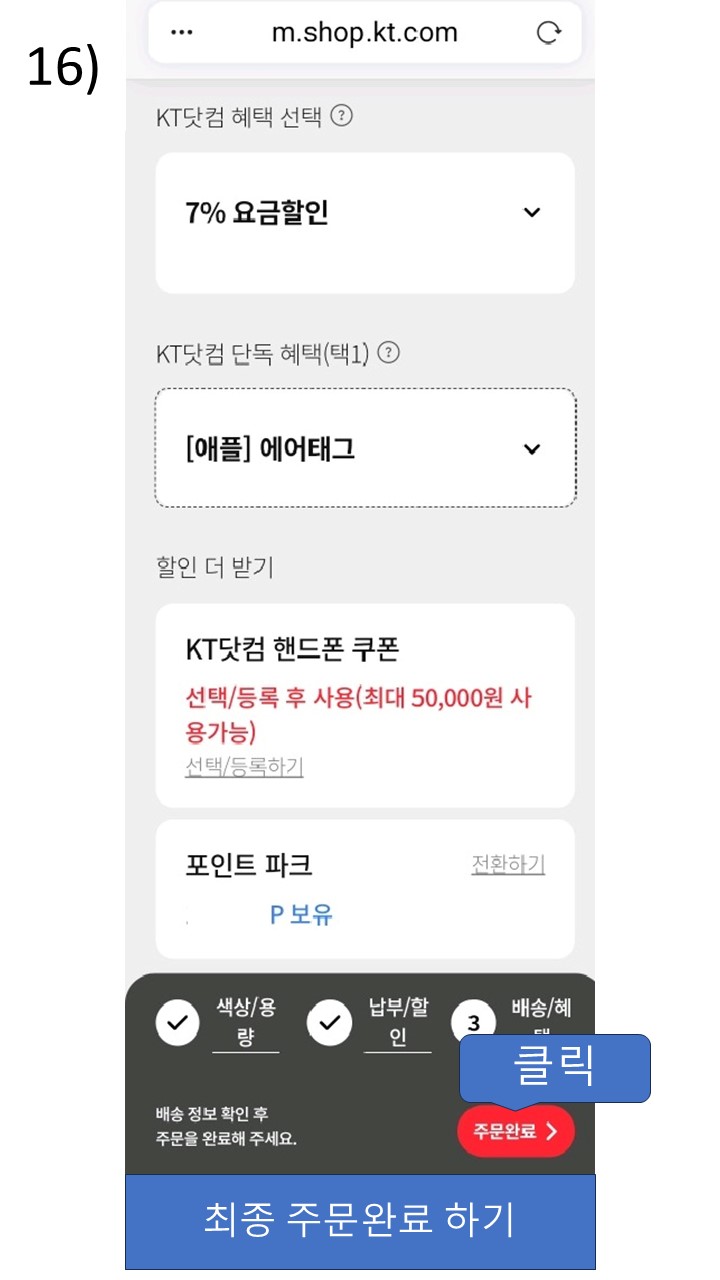Open the 선택/등록하기 coupon link
720x1280 pixels.
(245, 766)
